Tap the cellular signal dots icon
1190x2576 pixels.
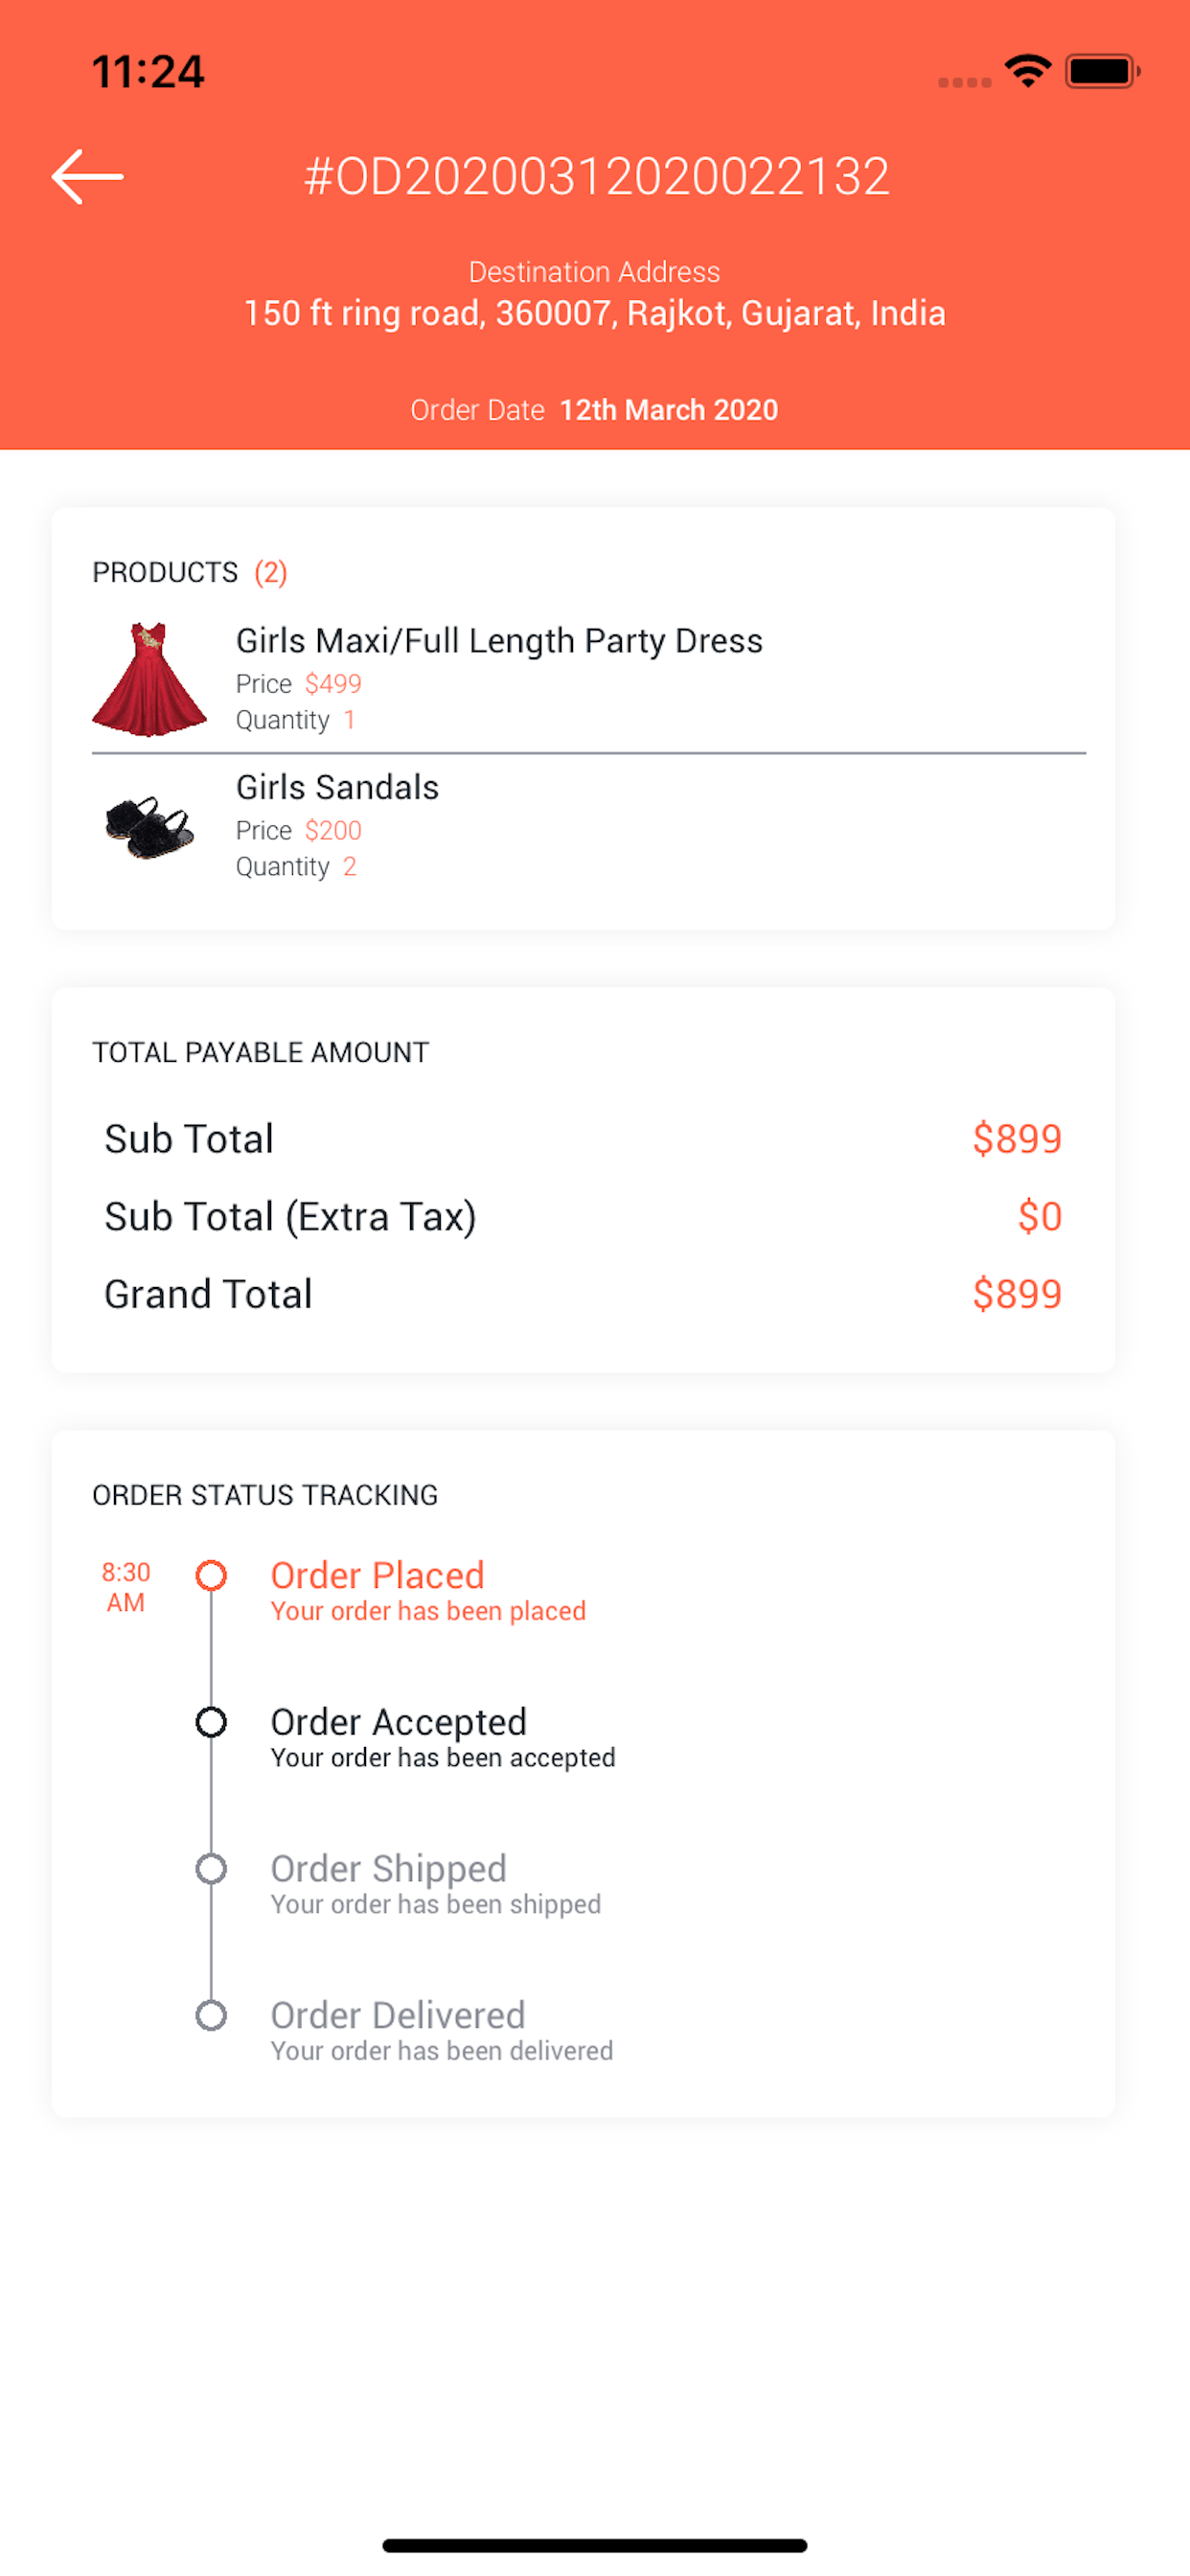964,82
